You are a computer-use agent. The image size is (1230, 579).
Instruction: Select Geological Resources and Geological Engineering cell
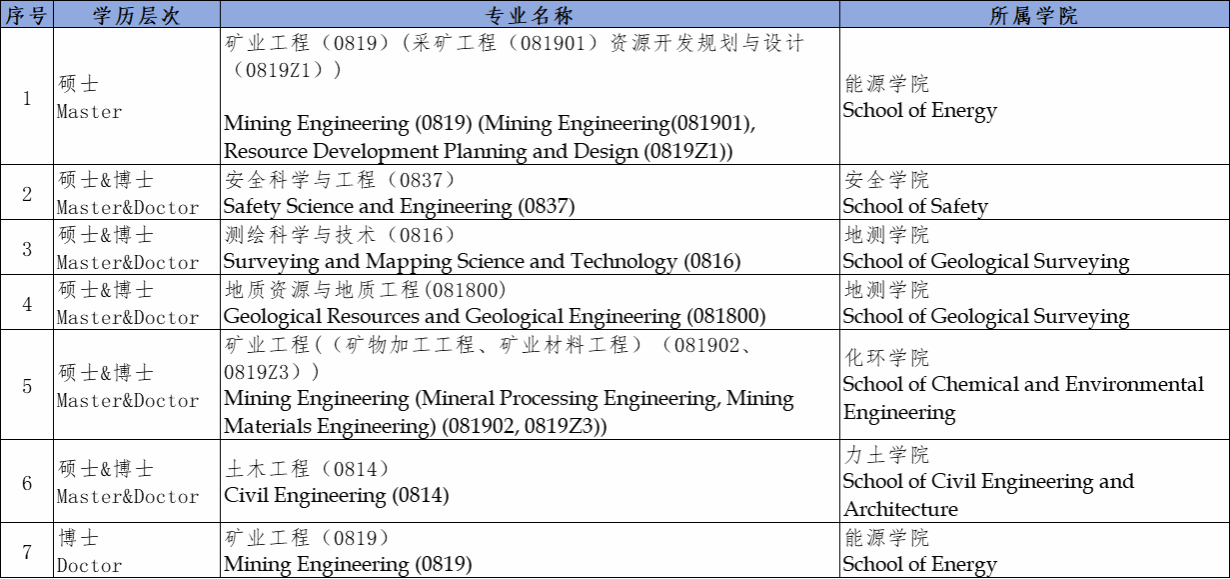pos(494,317)
